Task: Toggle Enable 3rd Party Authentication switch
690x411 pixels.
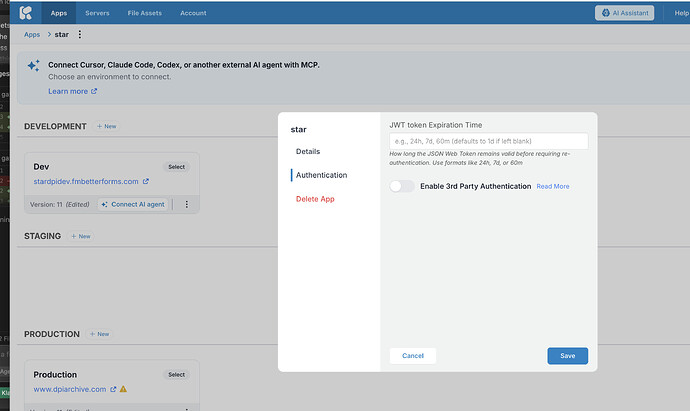Action: 402,186
